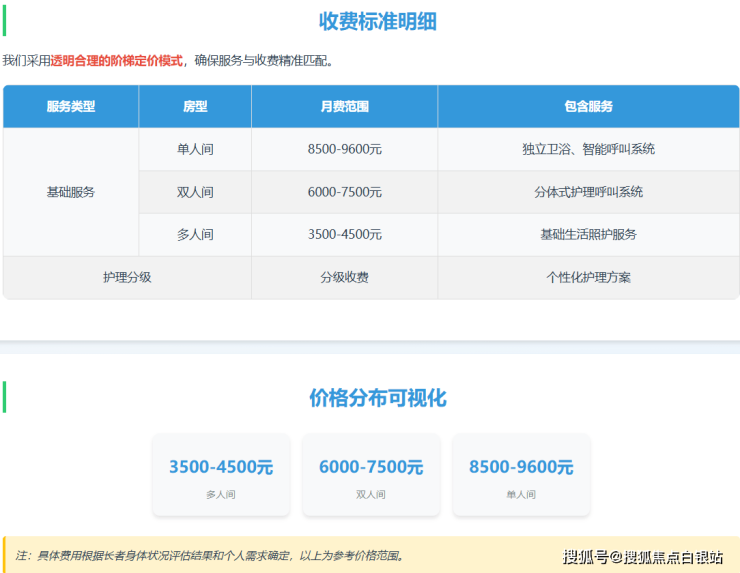Screen dimensions: 740x573
Task: Click the 双人间 cell in the table
Action: coord(195,192)
